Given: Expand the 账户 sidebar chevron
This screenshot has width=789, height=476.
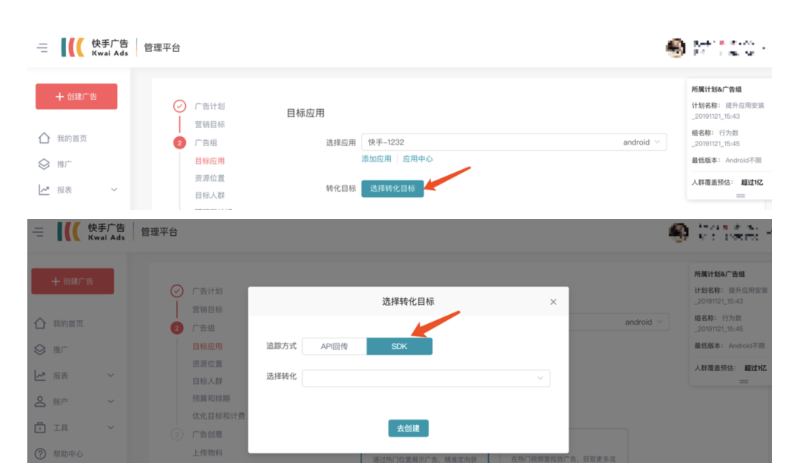Looking at the screenshot, I should pyautogui.click(x=111, y=402).
